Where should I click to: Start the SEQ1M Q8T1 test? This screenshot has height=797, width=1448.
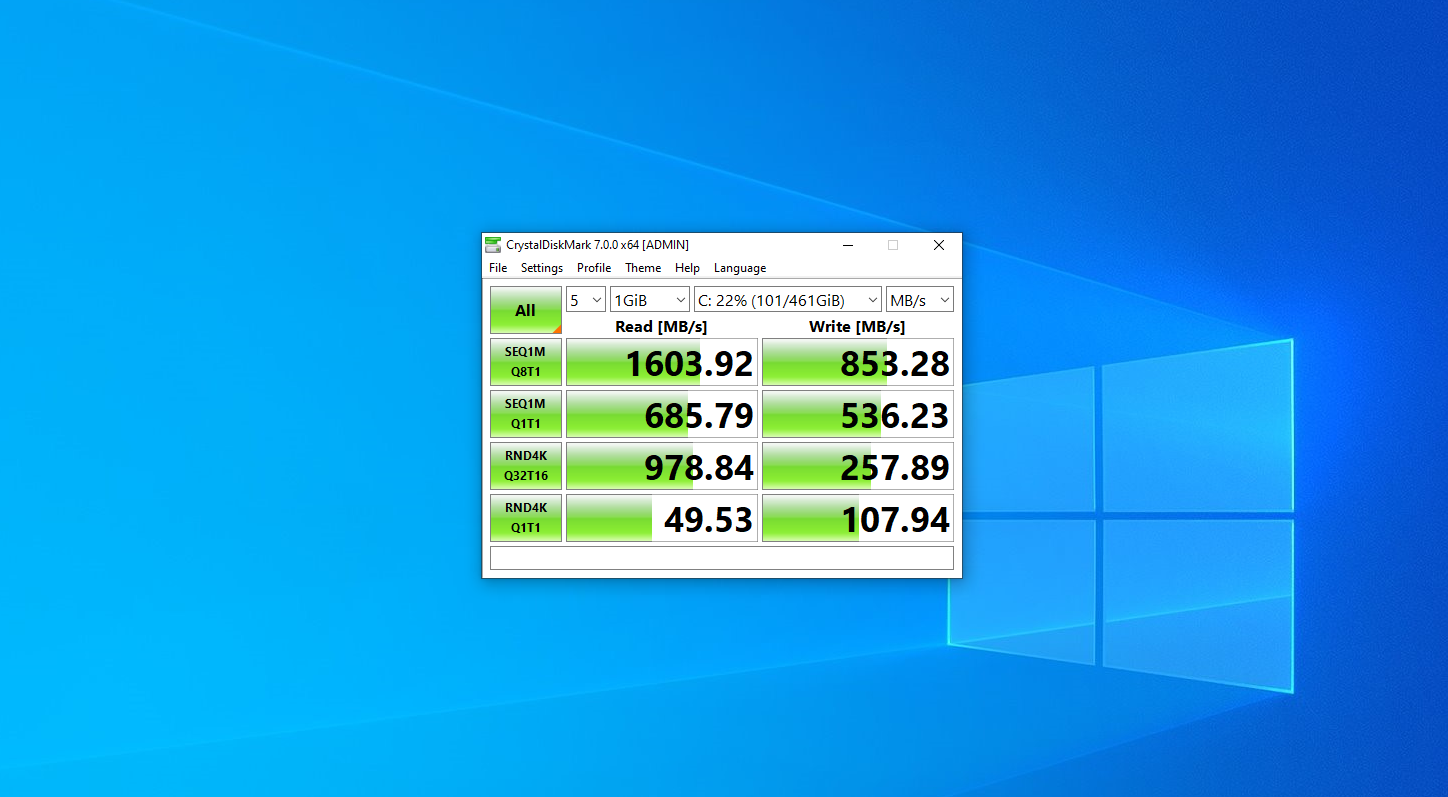(526, 362)
